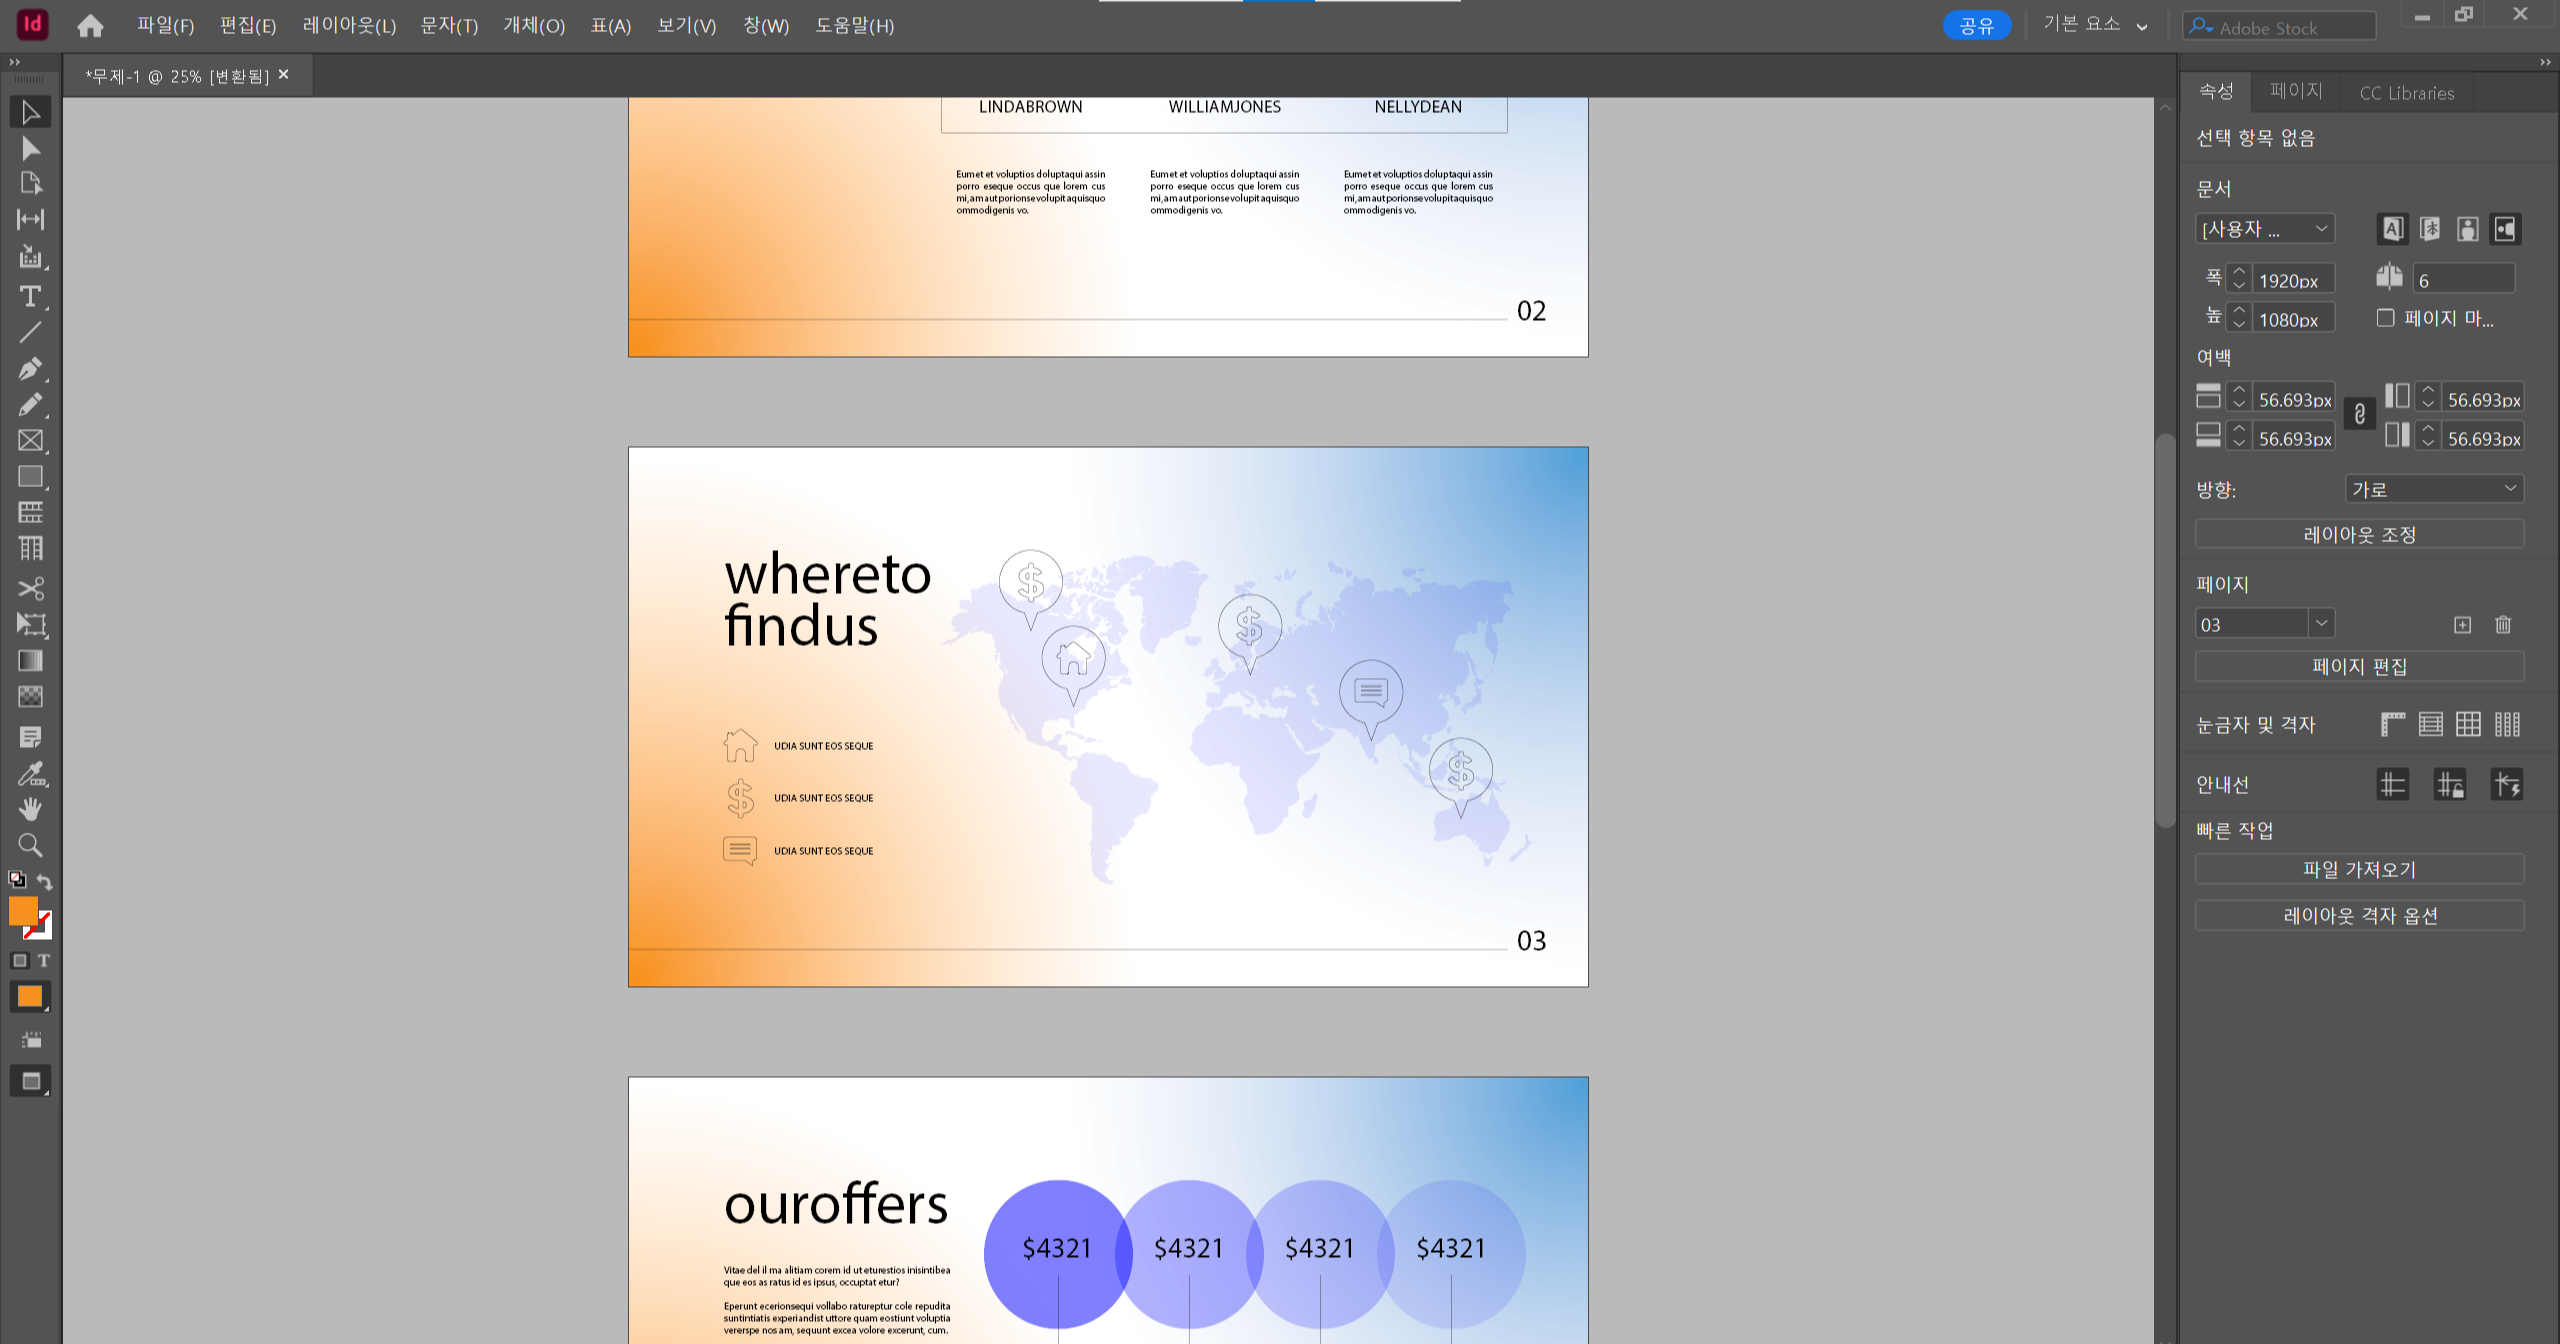The image size is (2560, 1344).
Task: Select the Eyedropper tool
Action: pos(30,773)
